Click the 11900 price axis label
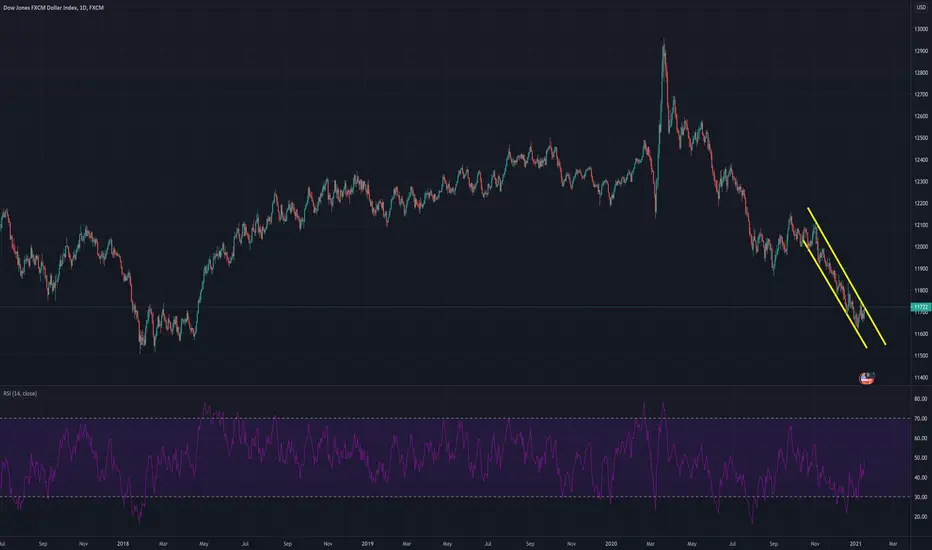Image resolution: width=932 pixels, height=550 pixels. coord(921,269)
